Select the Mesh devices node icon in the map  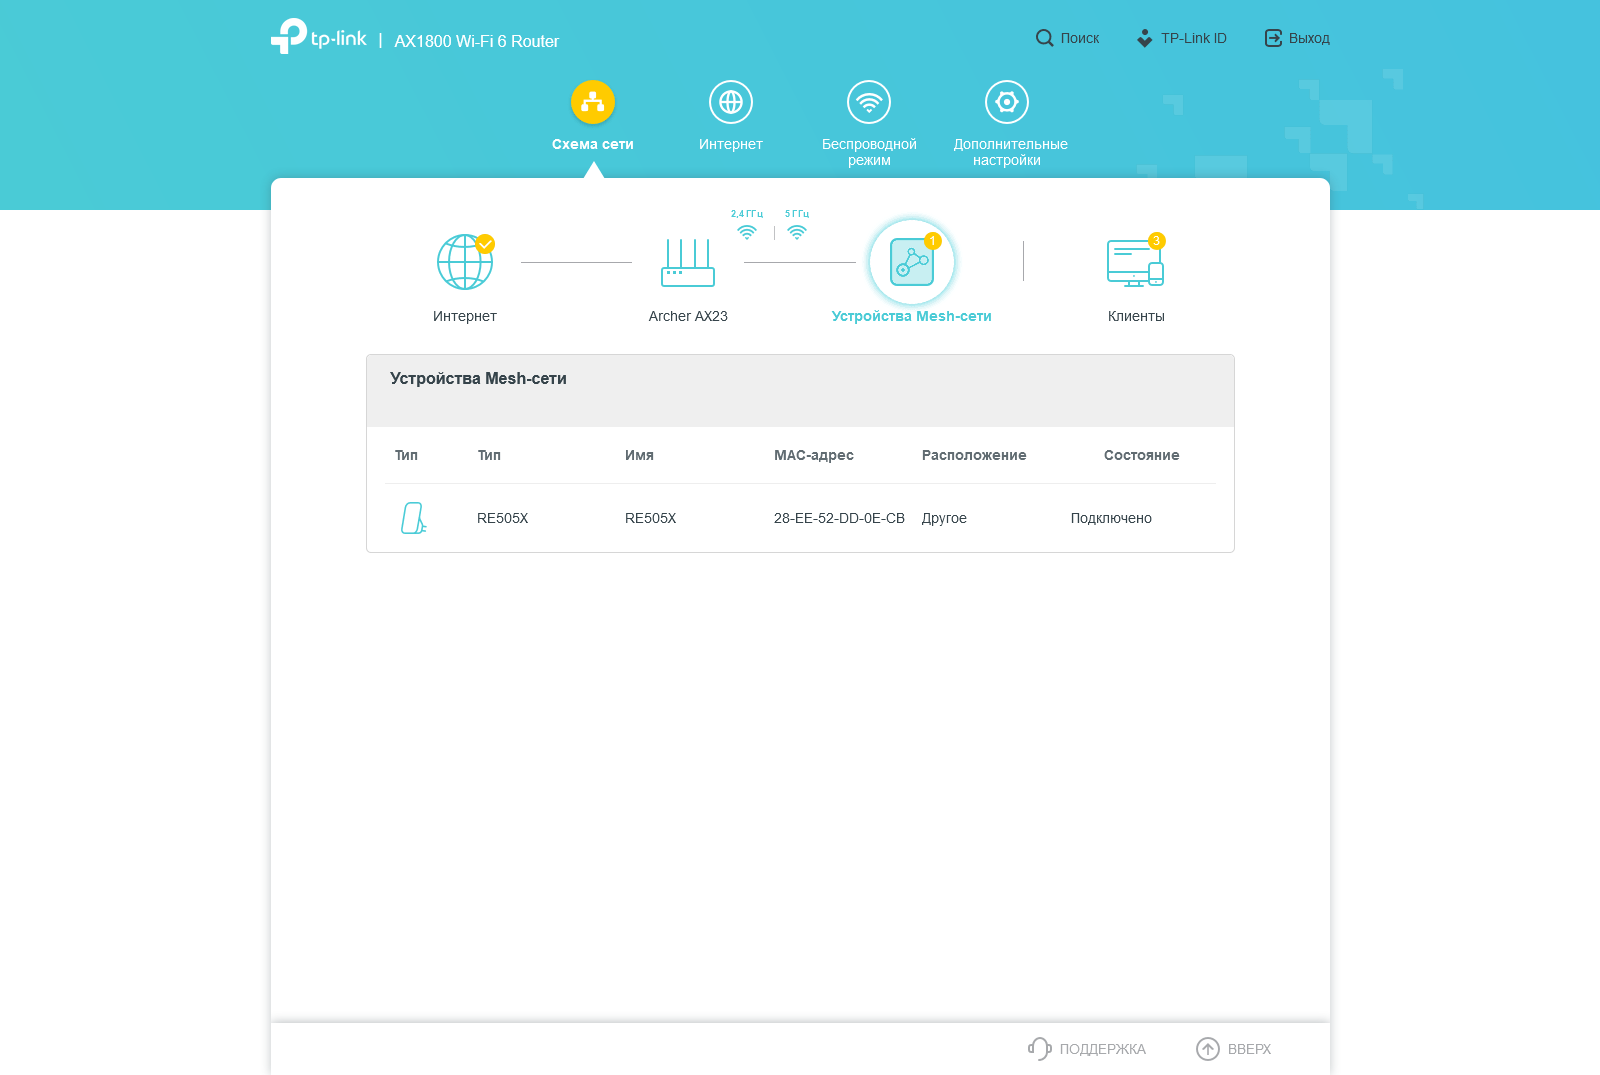(x=912, y=262)
